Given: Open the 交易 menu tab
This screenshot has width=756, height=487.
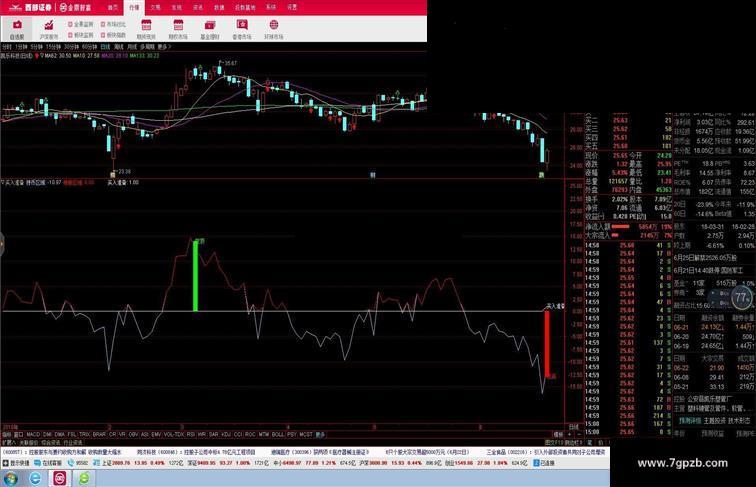Looking at the screenshot, I should click(x=155, y=7).
